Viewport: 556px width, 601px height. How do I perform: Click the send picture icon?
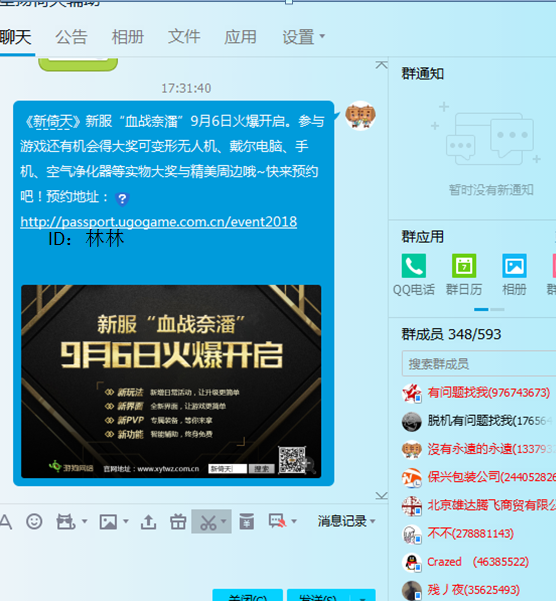(x=108, y=522)
